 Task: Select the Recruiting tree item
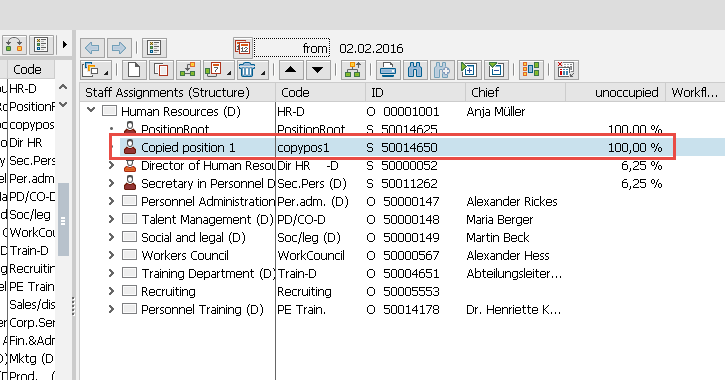click(x=168, y=291)
